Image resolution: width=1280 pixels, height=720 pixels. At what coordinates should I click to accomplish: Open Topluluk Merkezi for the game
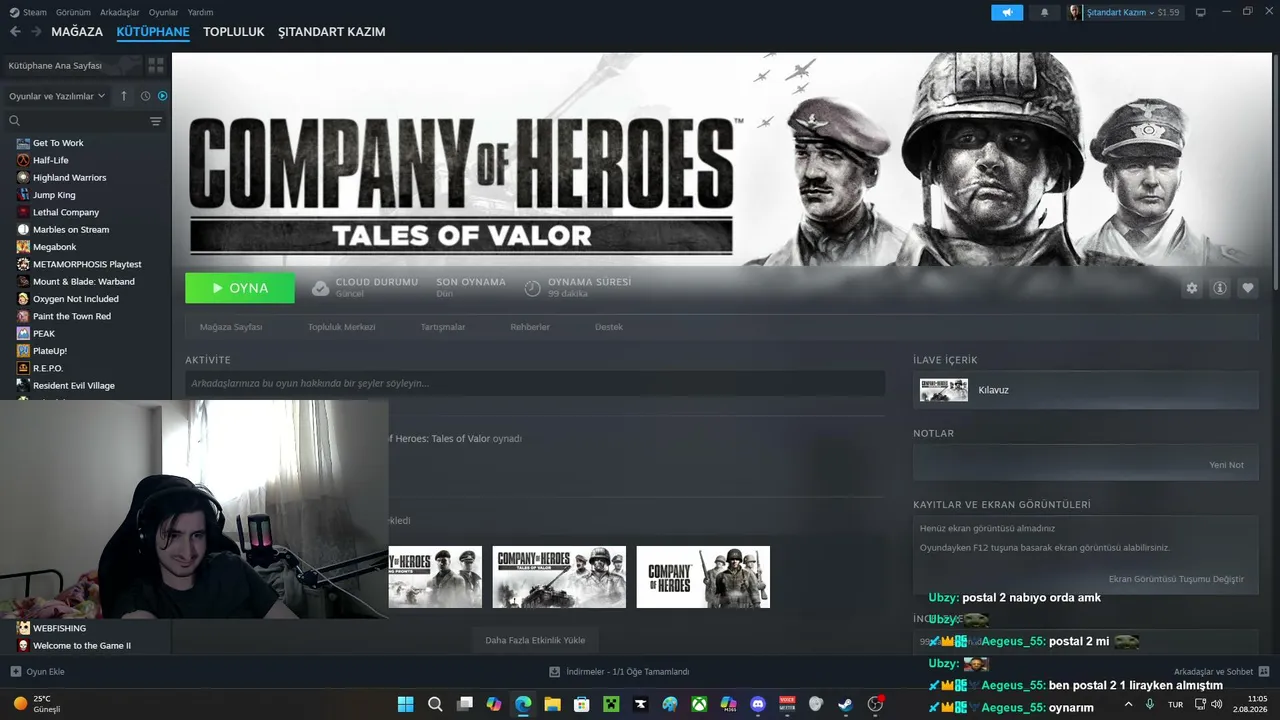(x=342, y=327)
